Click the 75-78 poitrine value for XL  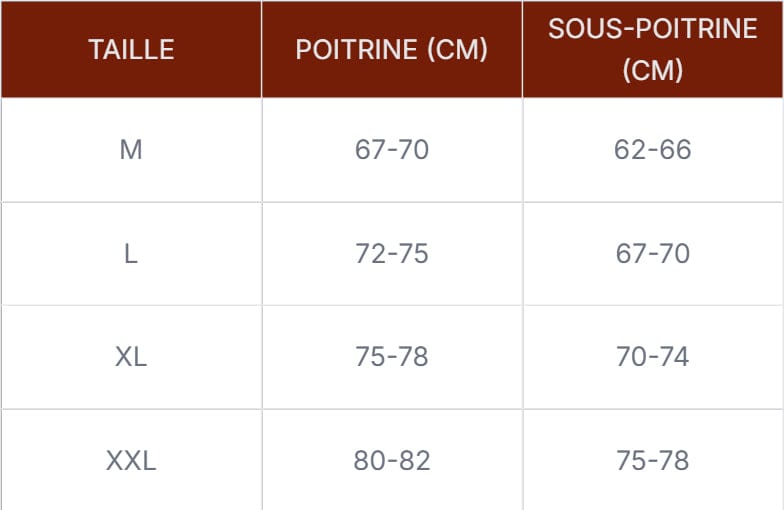(x=392, y=357)
